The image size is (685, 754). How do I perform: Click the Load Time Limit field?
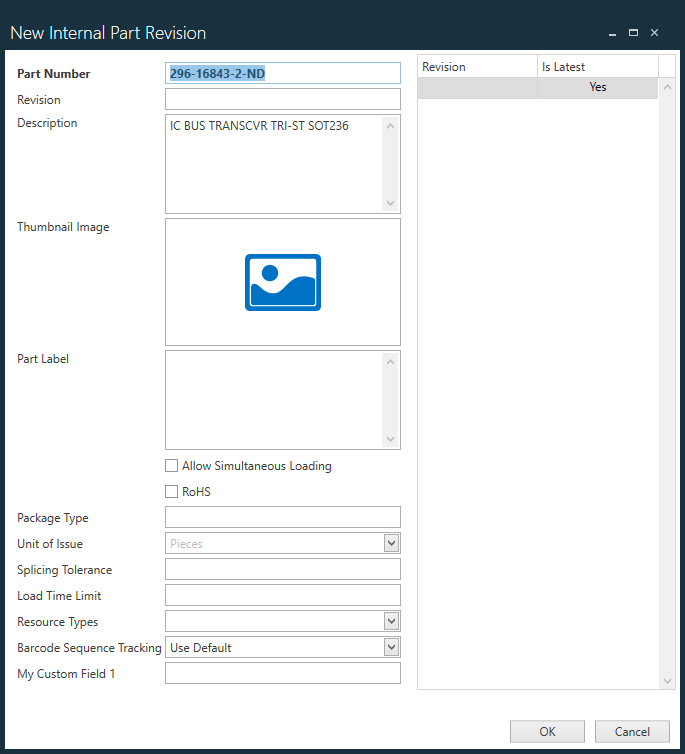(282, 595)
